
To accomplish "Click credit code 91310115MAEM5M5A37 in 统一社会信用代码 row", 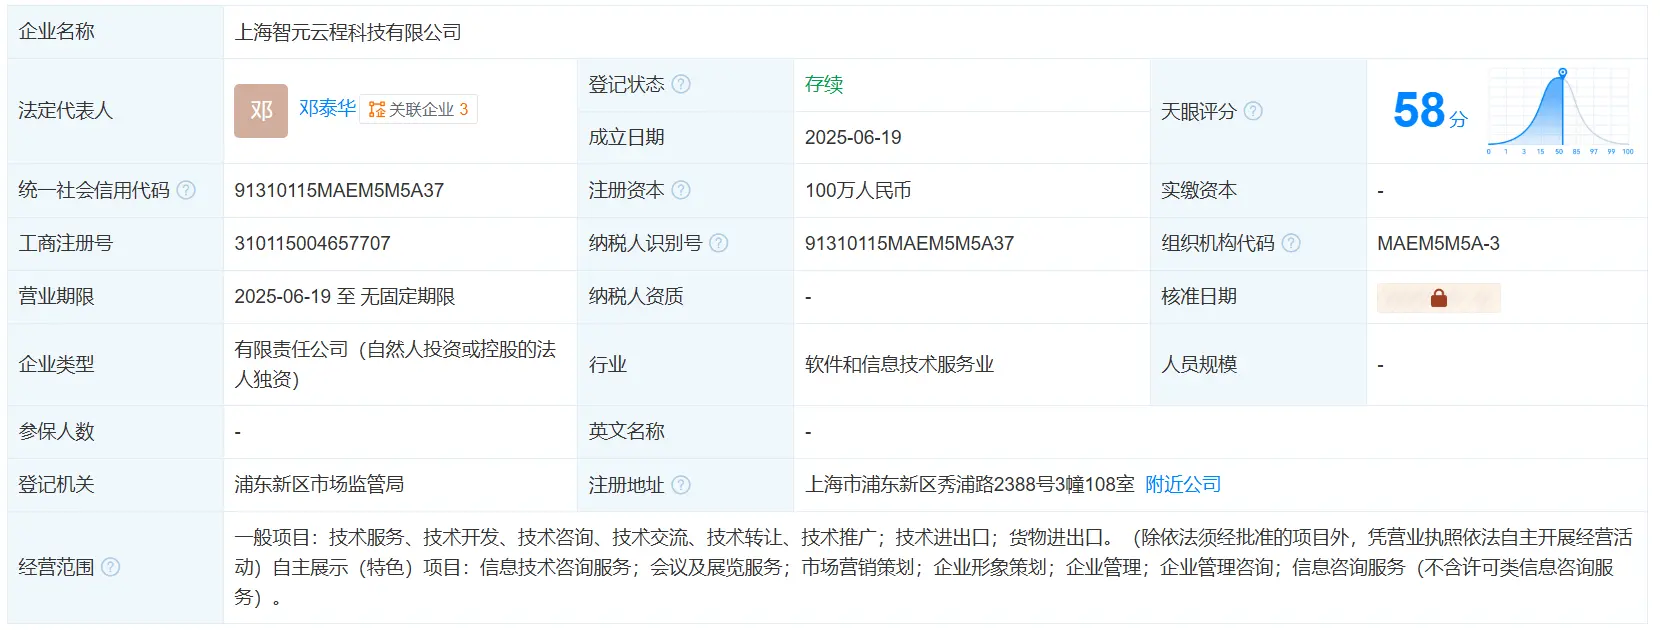I will tap(339, 190).
